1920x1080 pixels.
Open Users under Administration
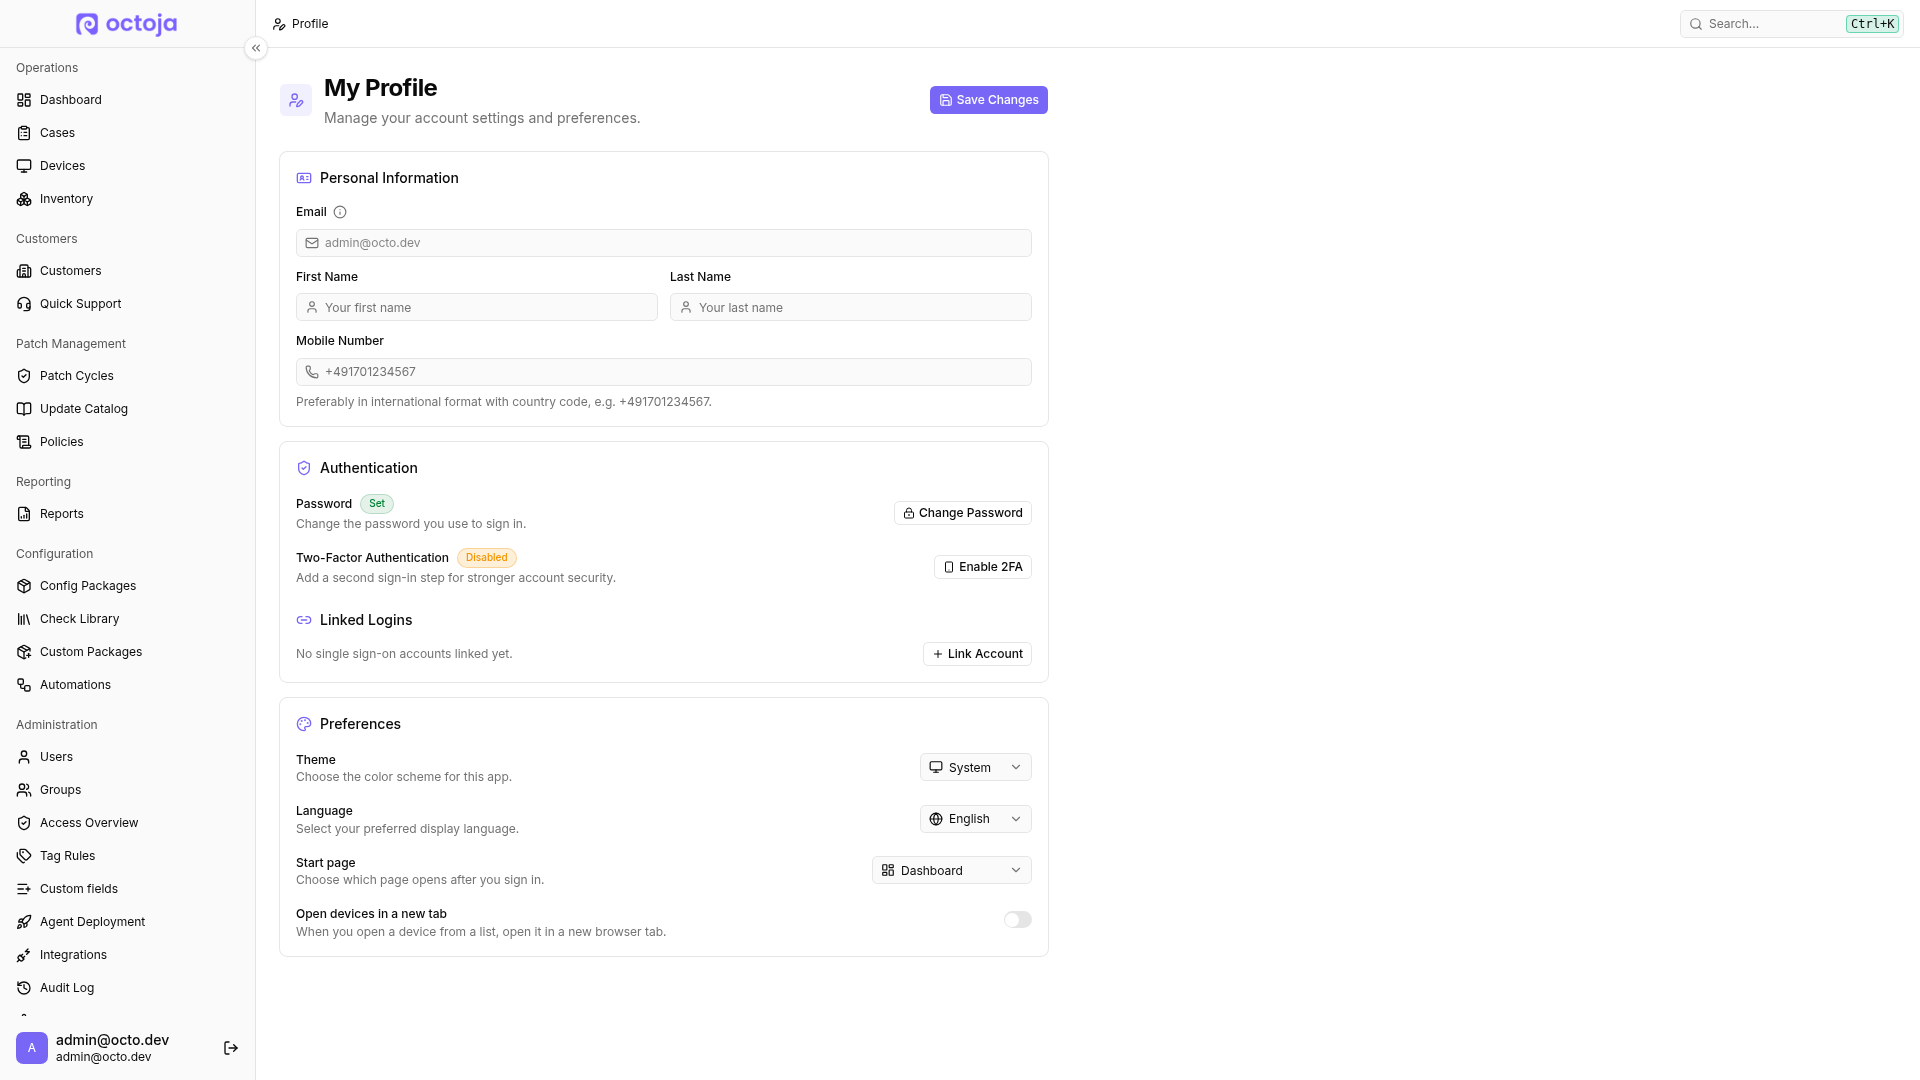(128, 757)
